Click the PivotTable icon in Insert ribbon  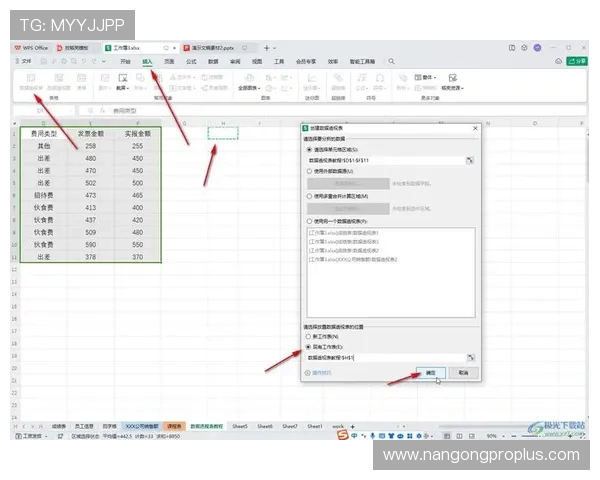(31, 78)
